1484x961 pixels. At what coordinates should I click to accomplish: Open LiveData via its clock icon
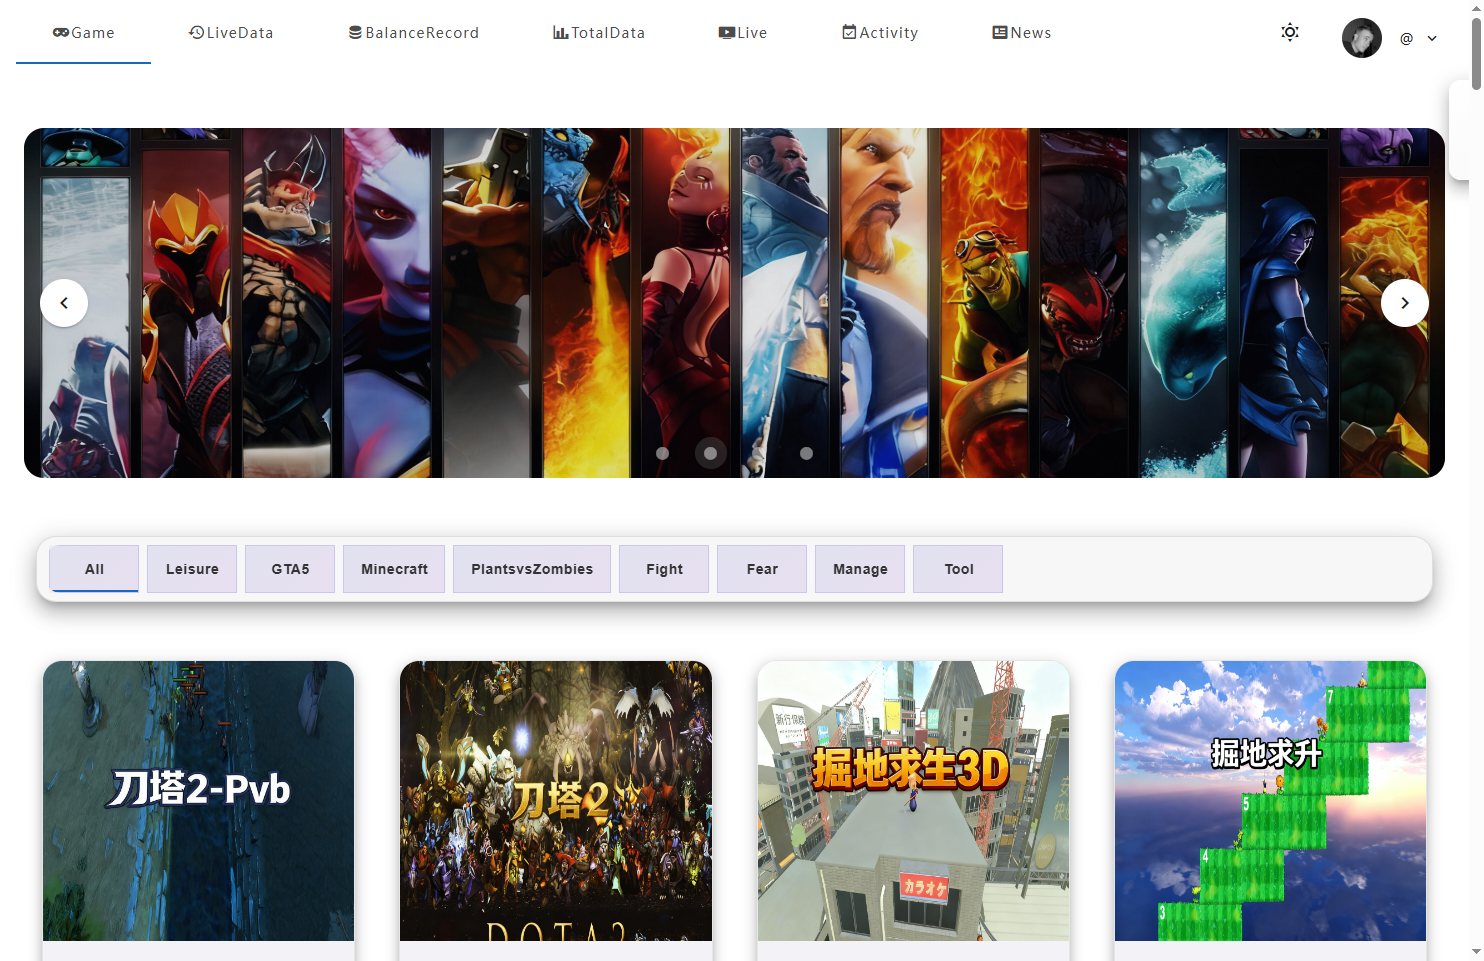(x=197, y=33)
